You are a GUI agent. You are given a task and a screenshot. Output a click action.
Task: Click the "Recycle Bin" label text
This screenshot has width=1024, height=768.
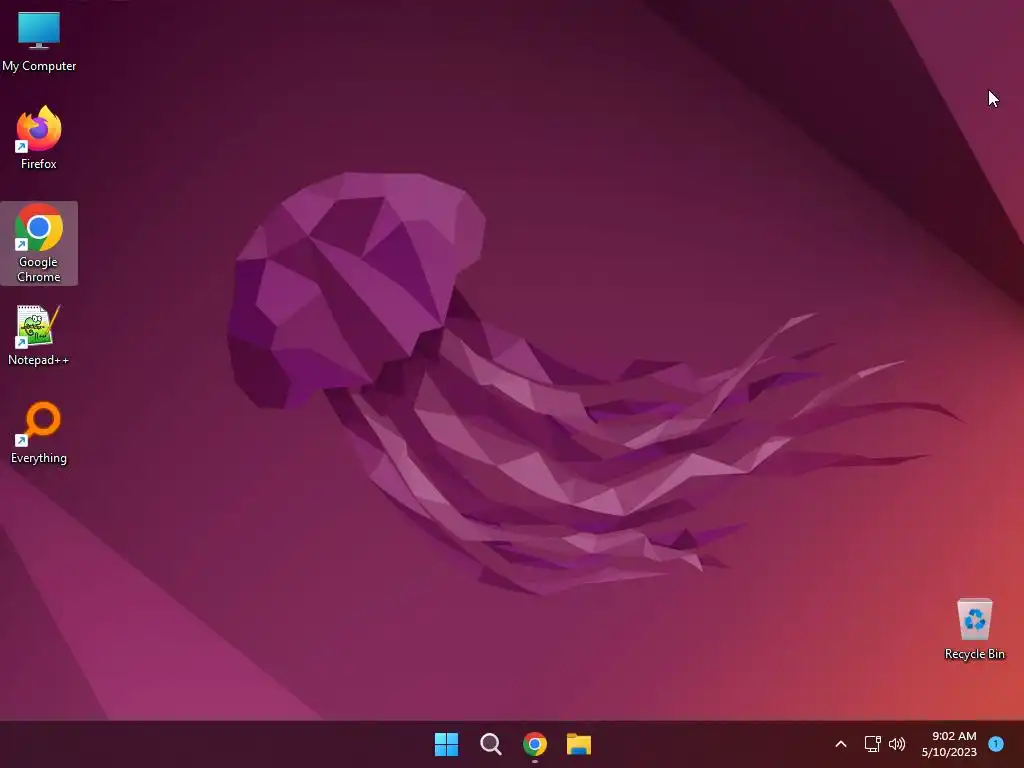[974, 654]
